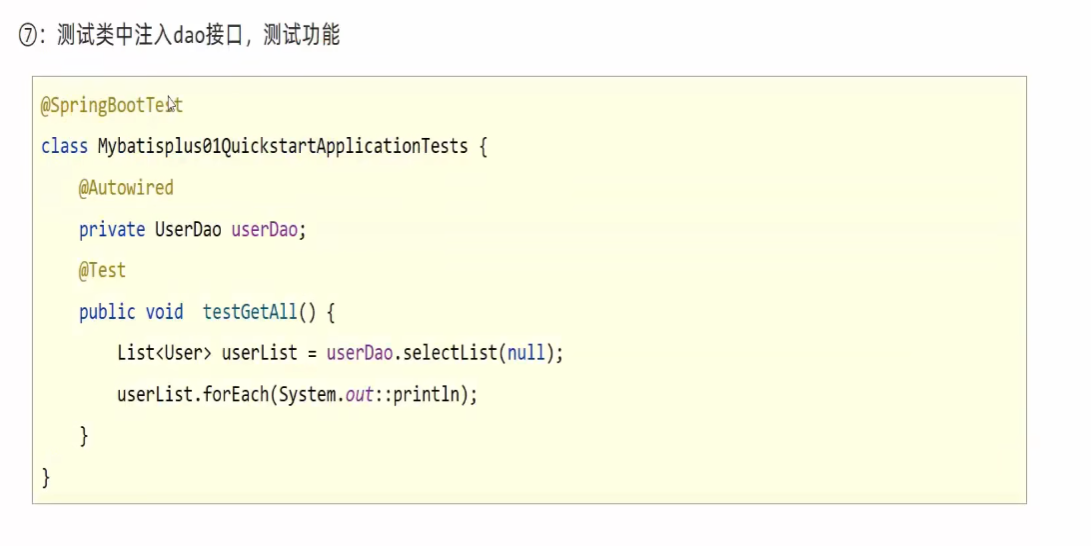The image size is (1091, 546).
Task: Click the testGetAll method name
Action: click(x=250, y=312)
